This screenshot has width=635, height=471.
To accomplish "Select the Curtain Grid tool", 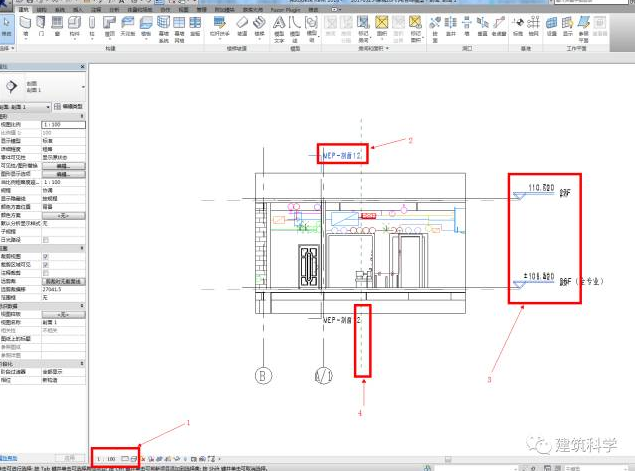I will (x=179, y=29).
